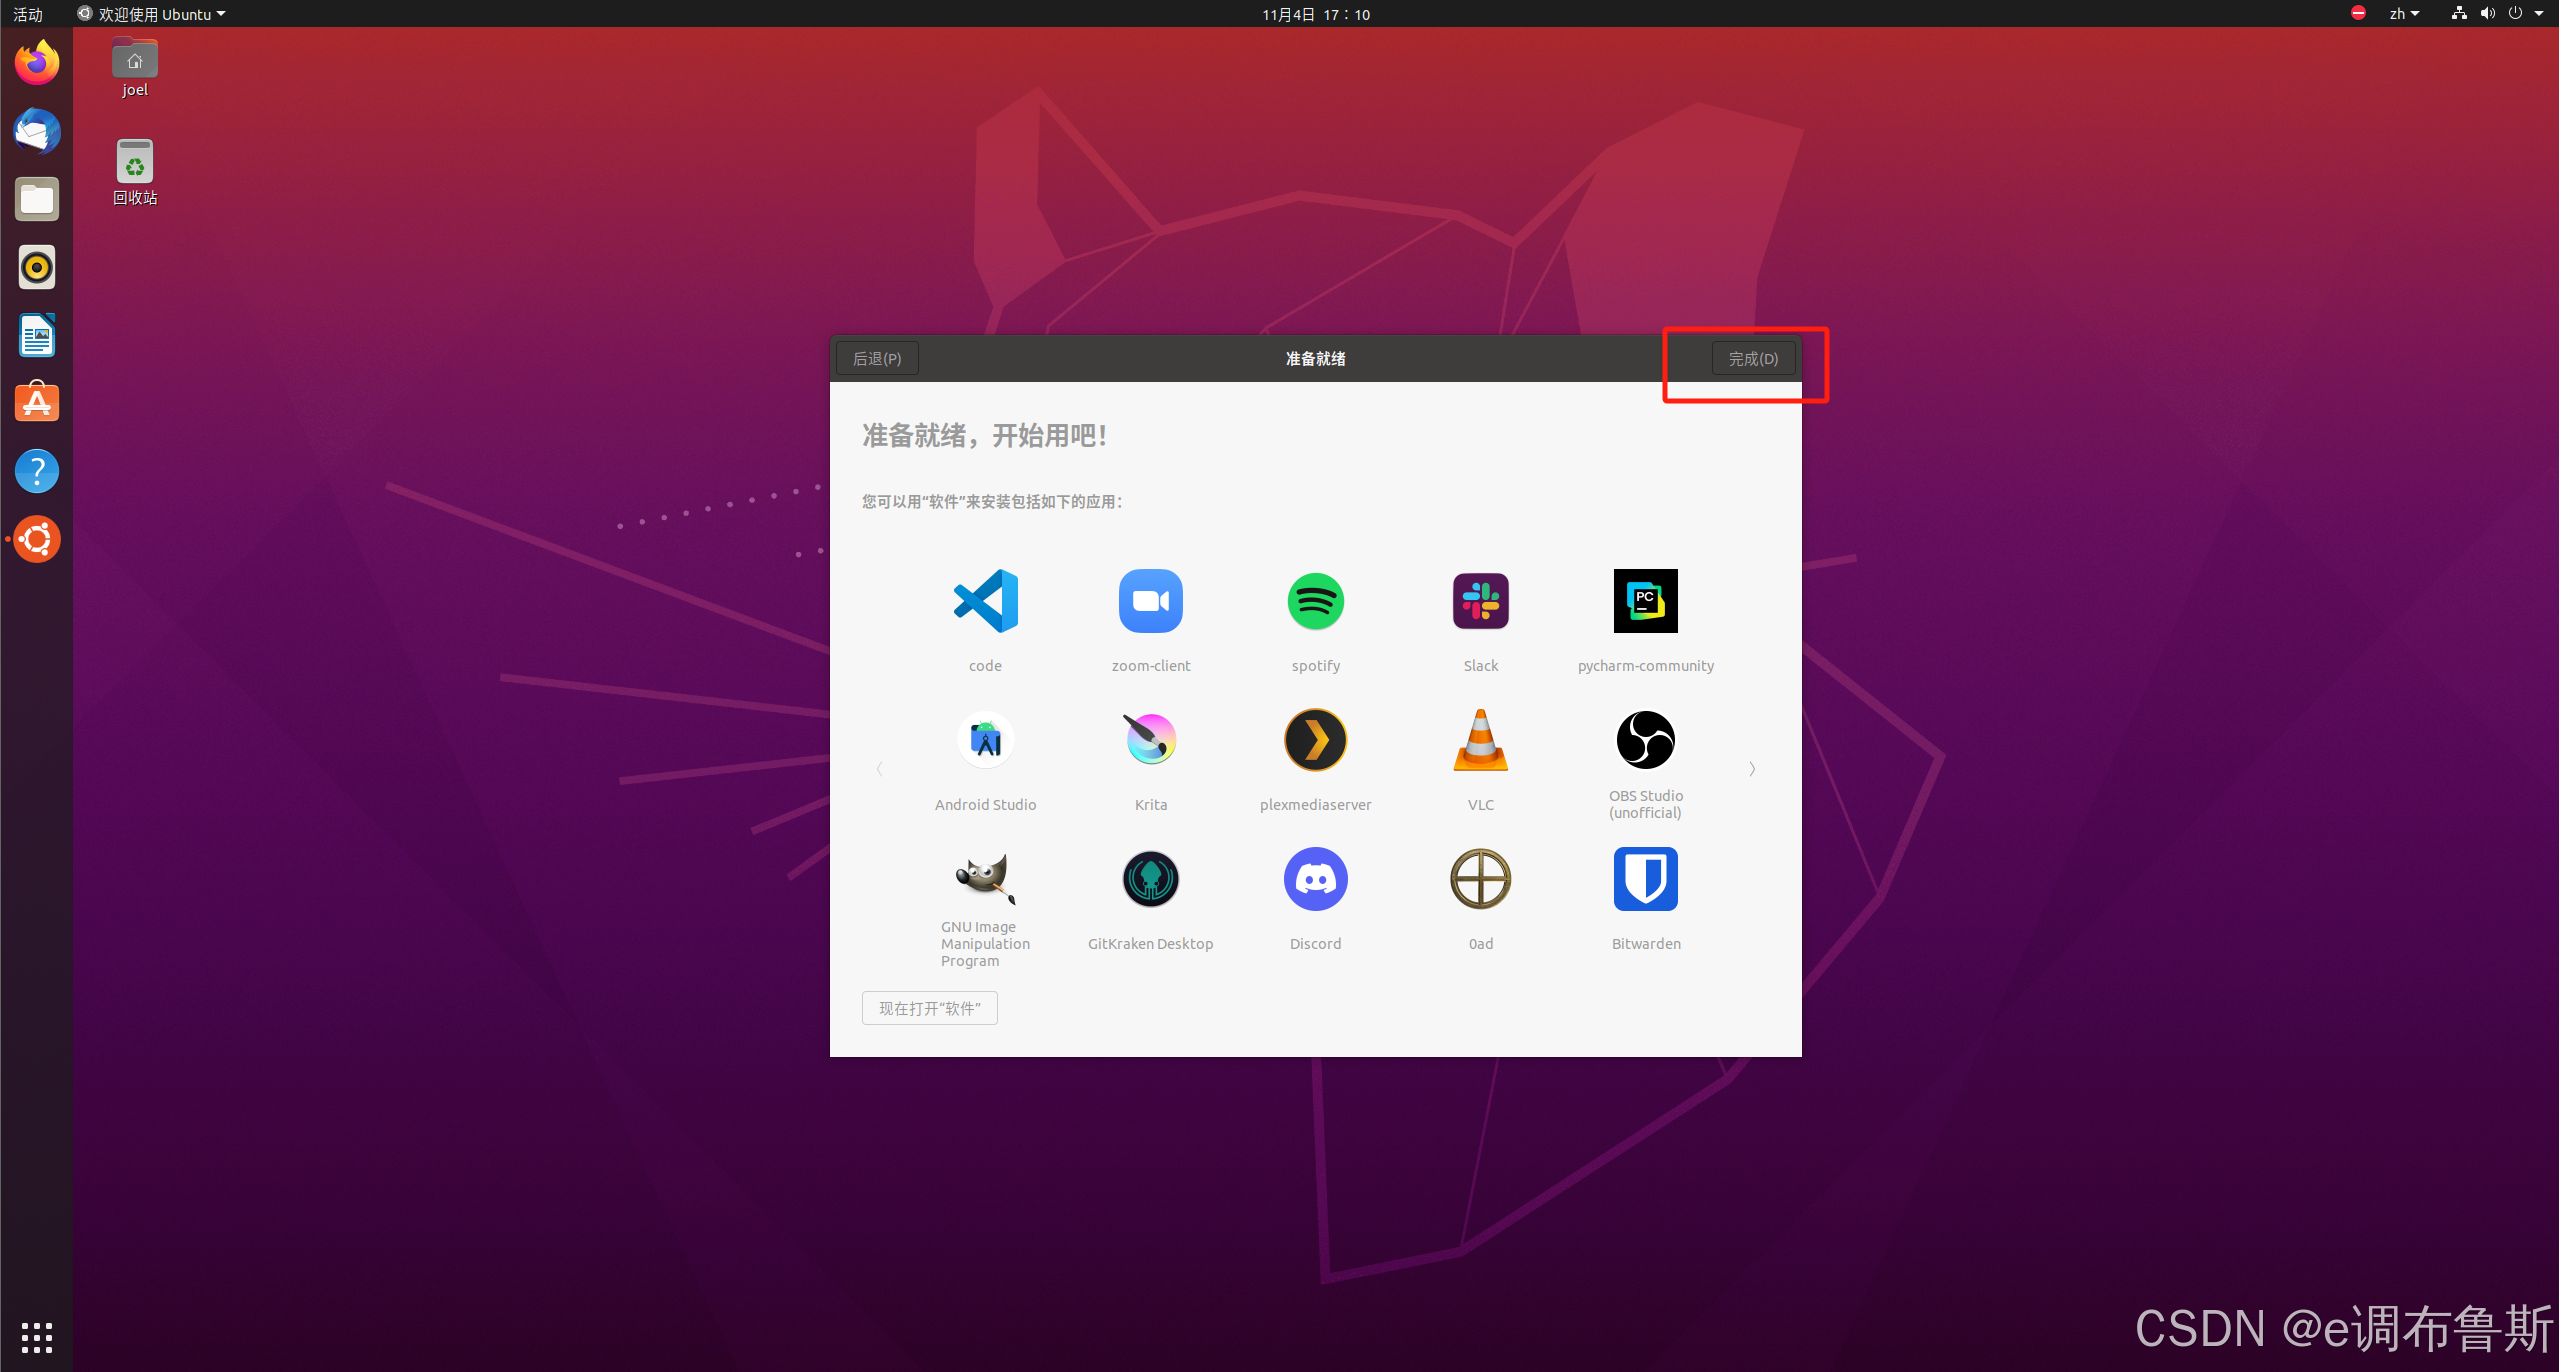Open the 回收站 trash on desktop
2559x1372 pixels.
click(135, 172)
